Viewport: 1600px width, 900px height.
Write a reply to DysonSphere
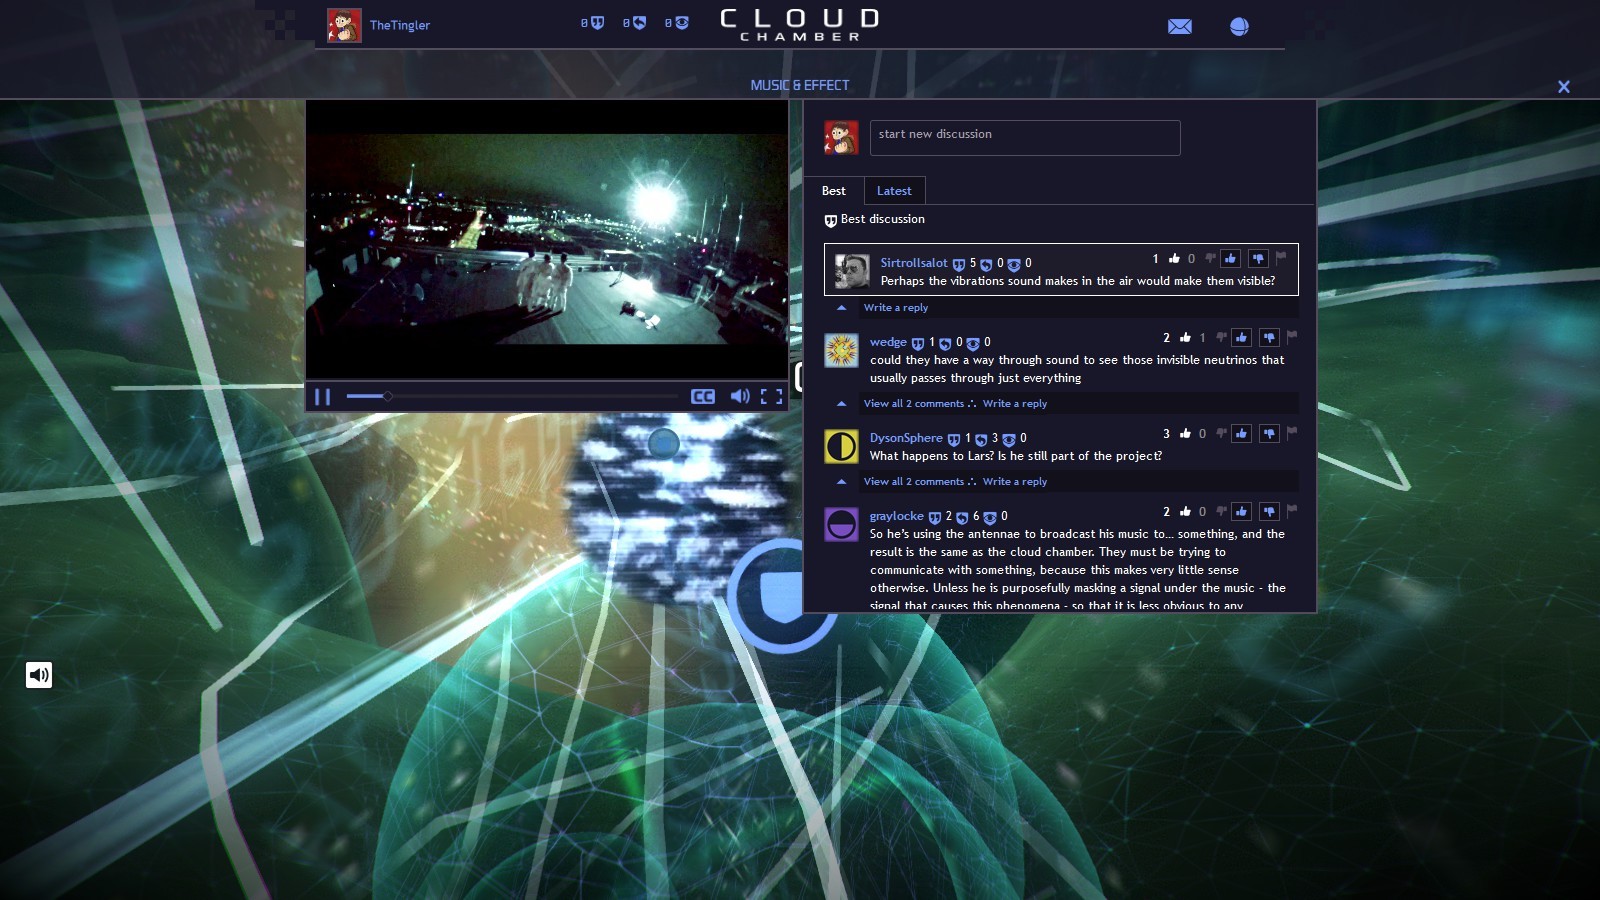coord(1015,482)
